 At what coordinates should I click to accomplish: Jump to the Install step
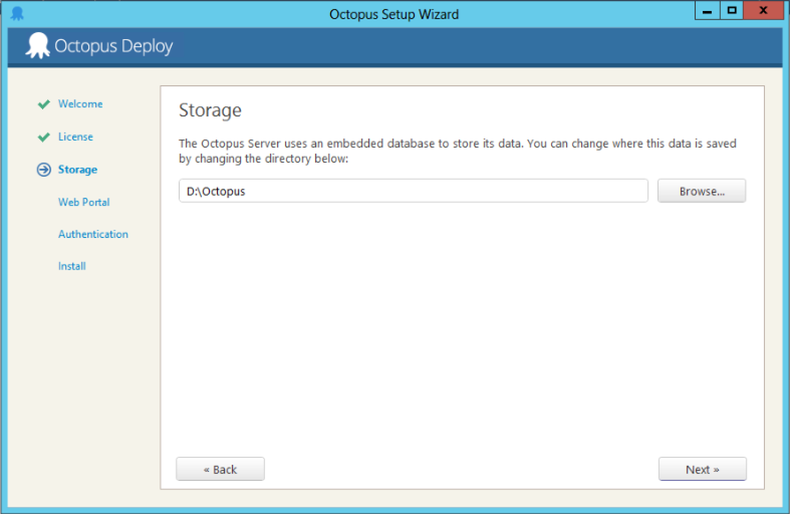pos(72,266)
